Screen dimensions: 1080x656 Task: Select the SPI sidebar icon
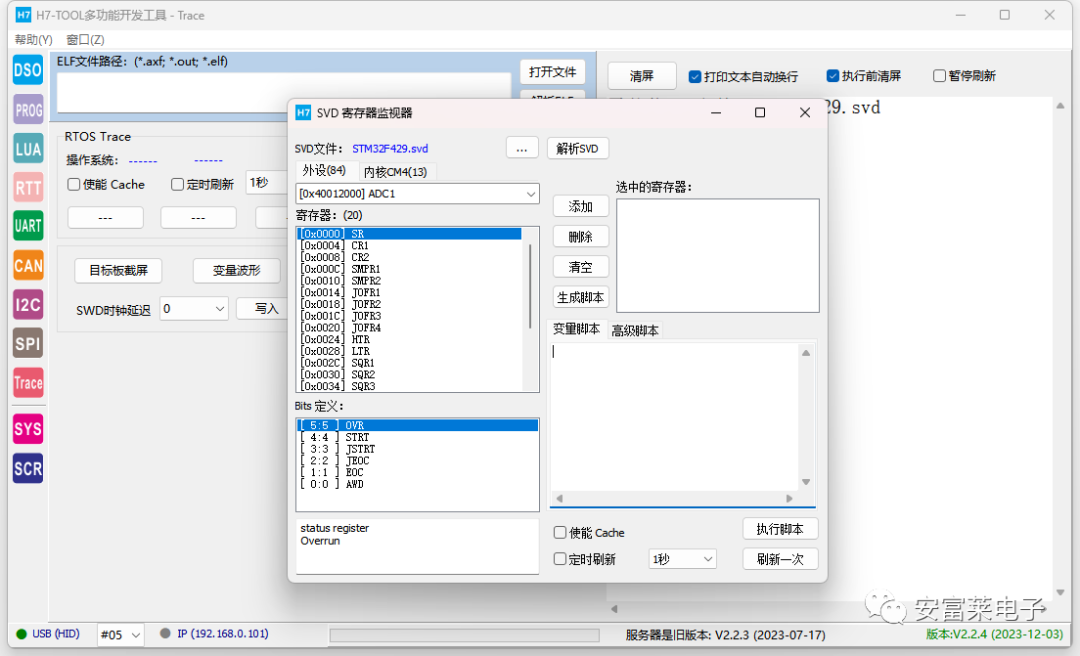tap(28, 343)
